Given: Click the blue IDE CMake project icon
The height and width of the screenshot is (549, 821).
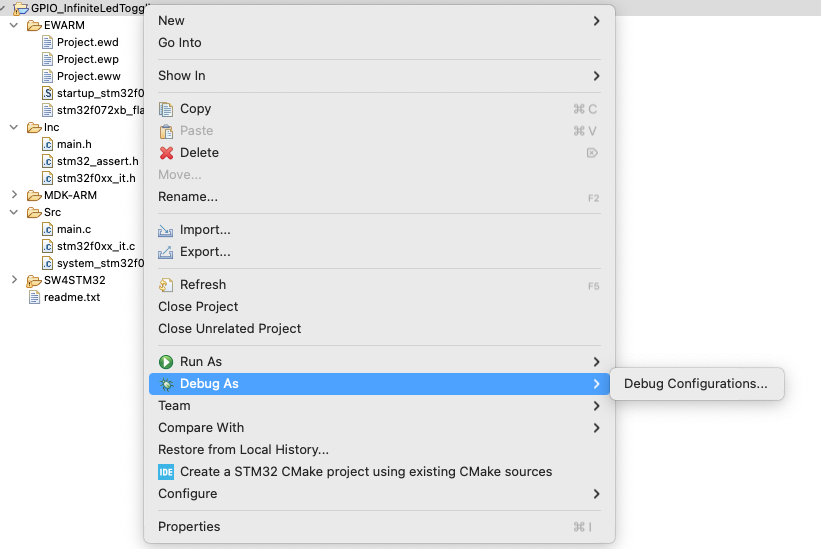Looking at the screenshot, I should [166, 472].
